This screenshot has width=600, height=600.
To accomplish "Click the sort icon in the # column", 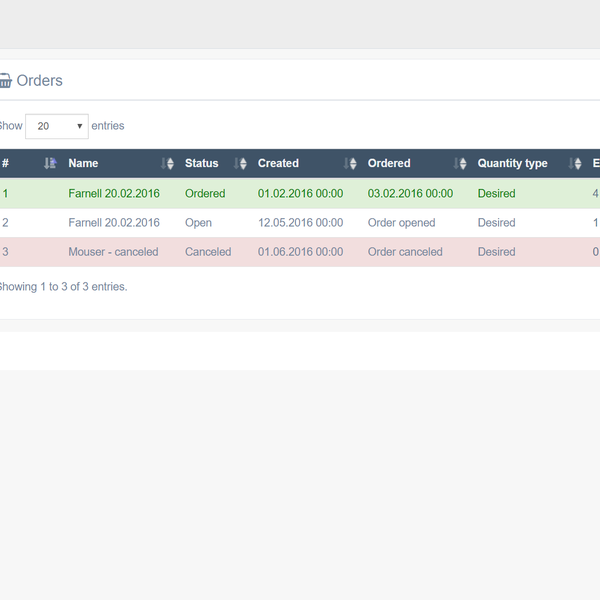I will [50, 164].
